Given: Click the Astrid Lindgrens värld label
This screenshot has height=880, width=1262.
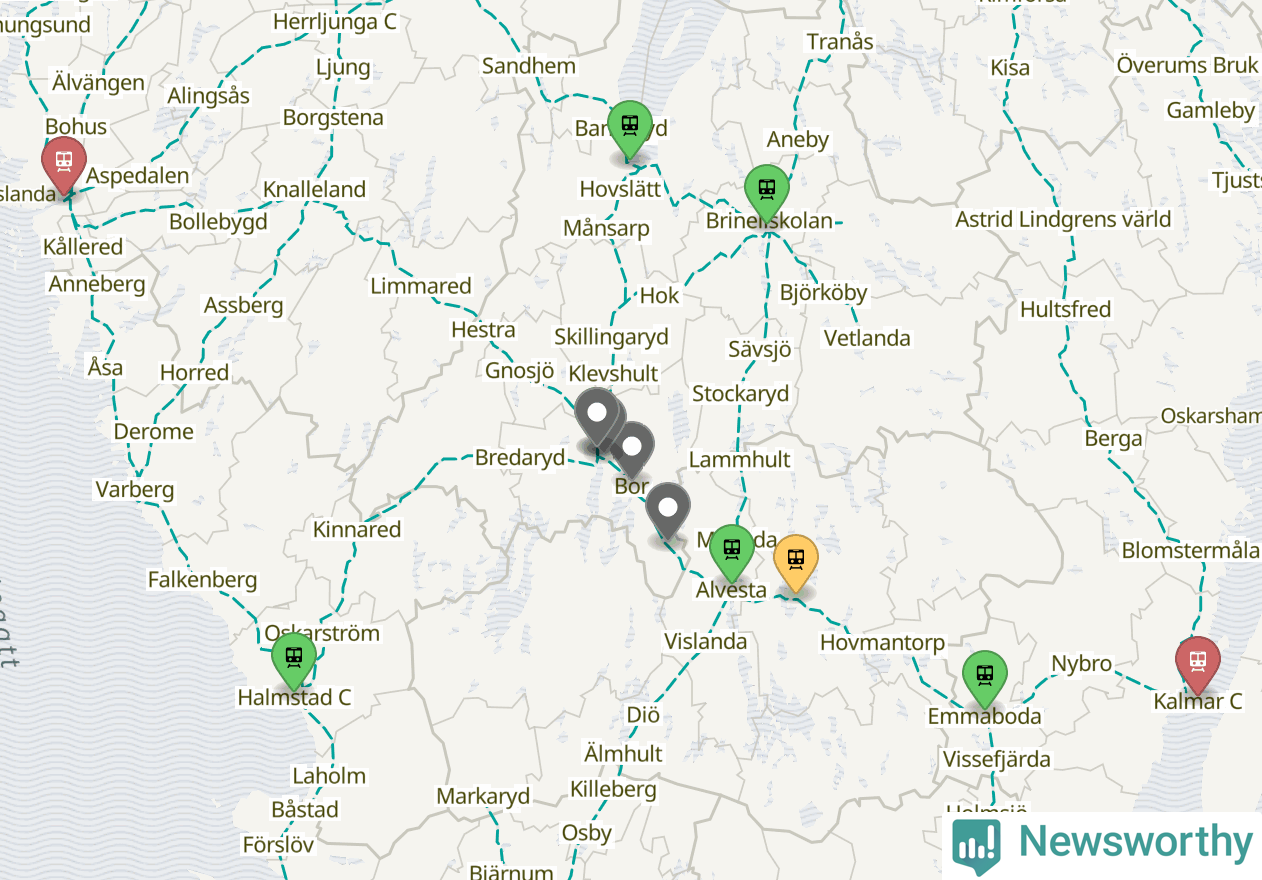Looking at the screenshot, I should (1062, 219).
